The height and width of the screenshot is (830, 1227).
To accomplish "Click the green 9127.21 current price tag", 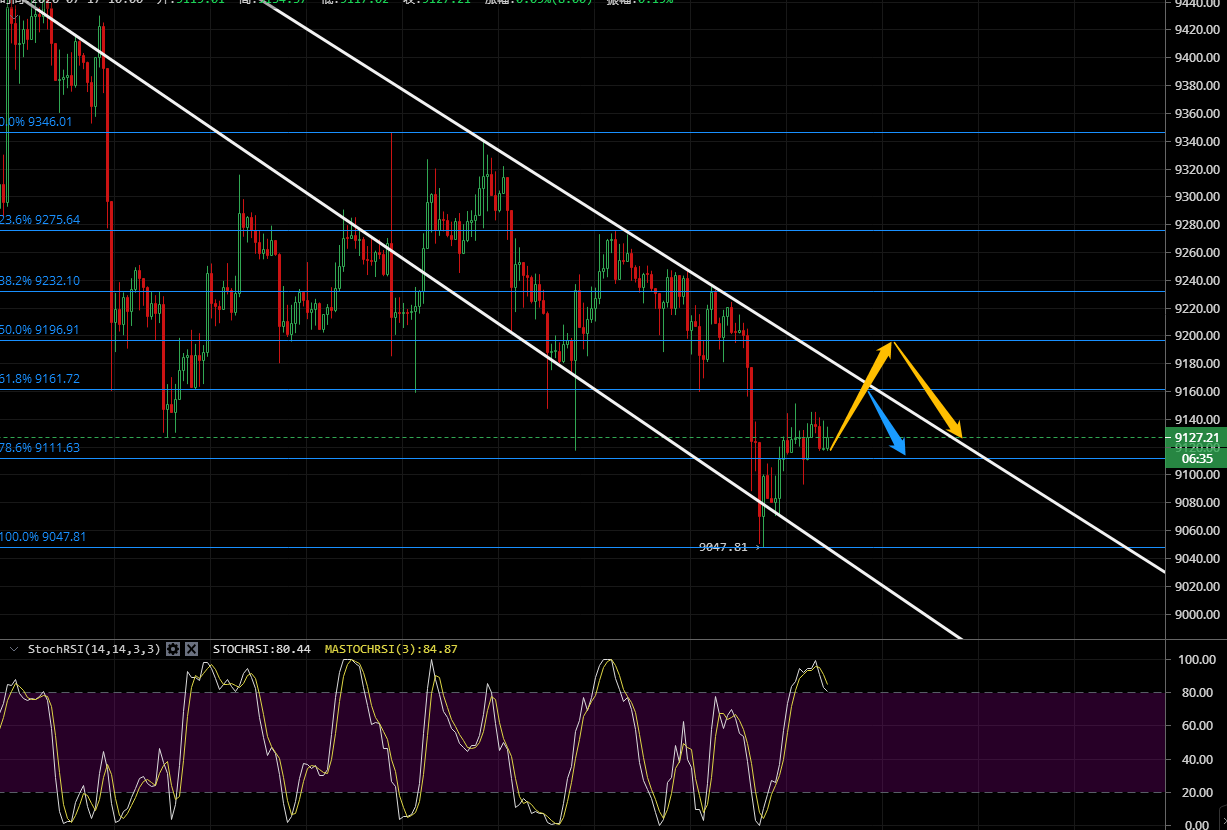I will 1196,438.
